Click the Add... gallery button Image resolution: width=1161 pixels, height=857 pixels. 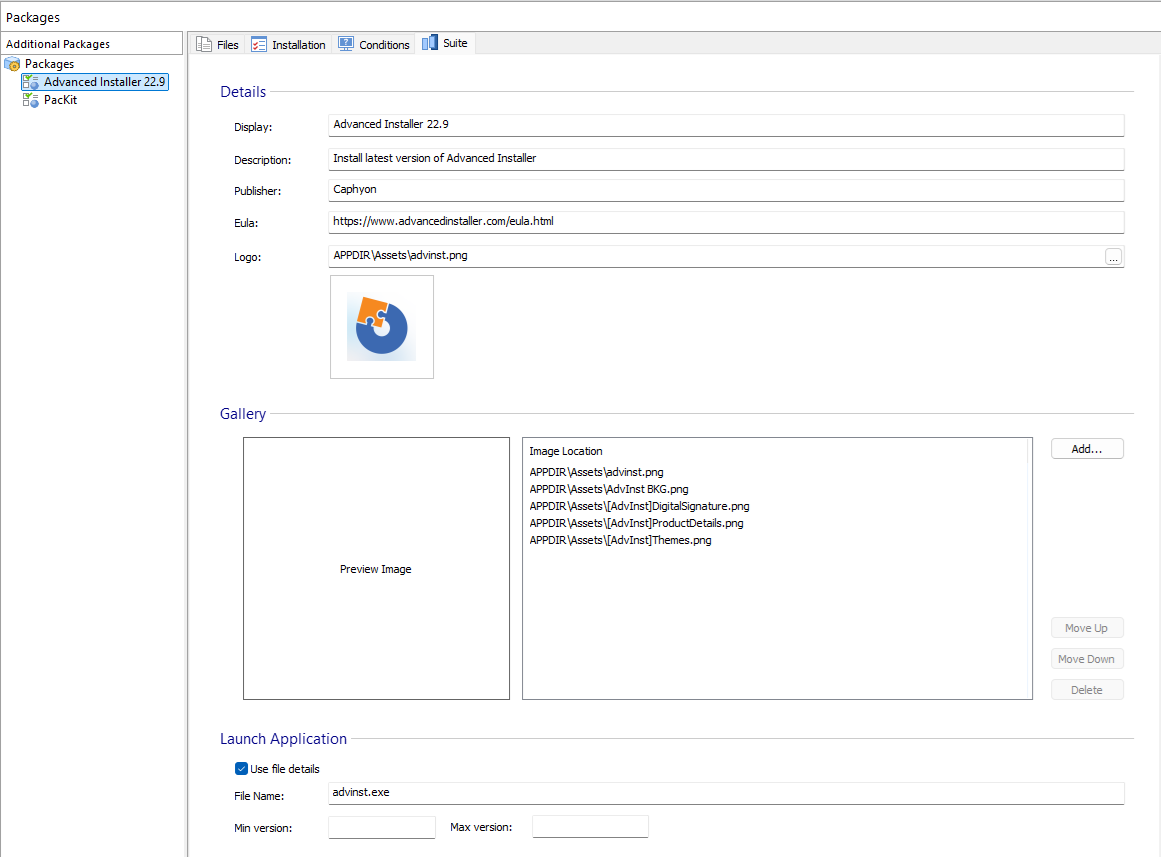[x=1087, y=449]
